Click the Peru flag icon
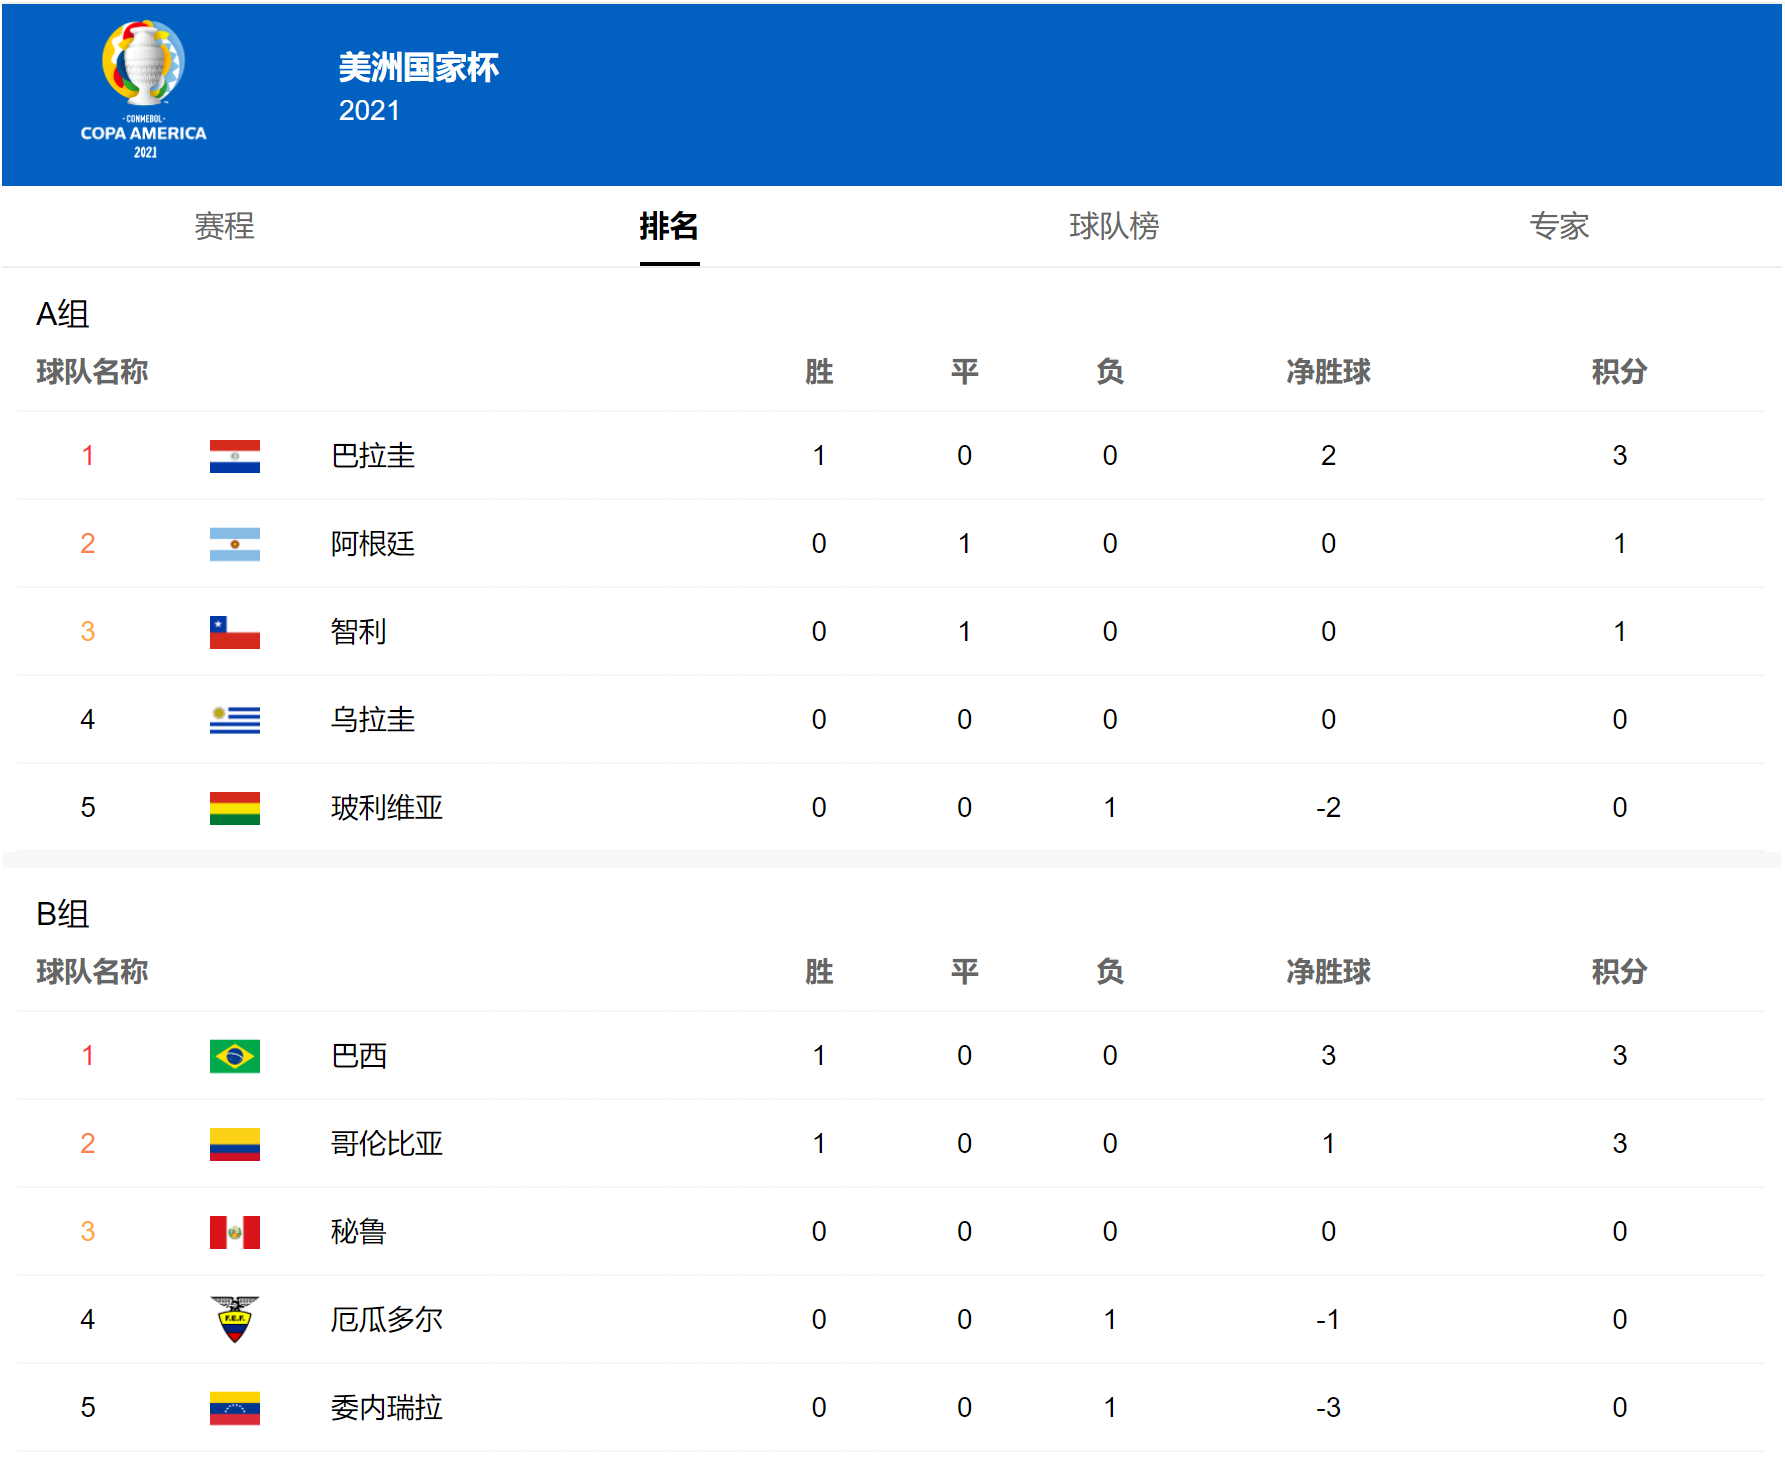 click(235, 1232)
